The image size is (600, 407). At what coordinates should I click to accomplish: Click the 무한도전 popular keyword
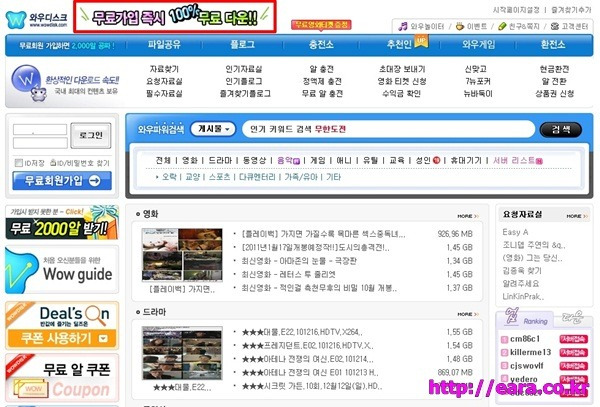click(x=331, y=129)
